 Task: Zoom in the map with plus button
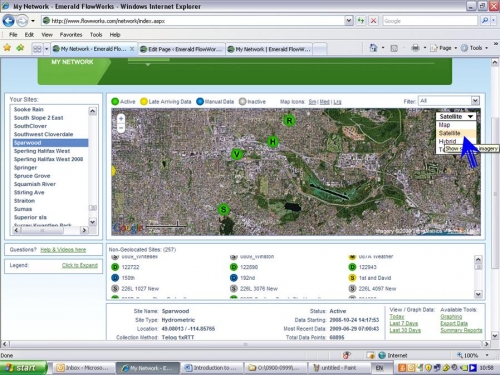121,118
